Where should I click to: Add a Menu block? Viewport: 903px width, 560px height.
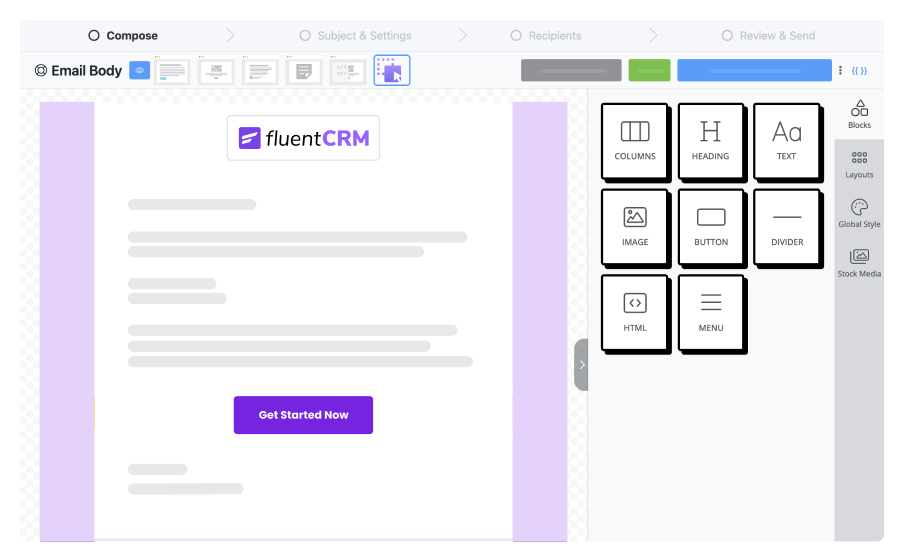pos(711,313)
